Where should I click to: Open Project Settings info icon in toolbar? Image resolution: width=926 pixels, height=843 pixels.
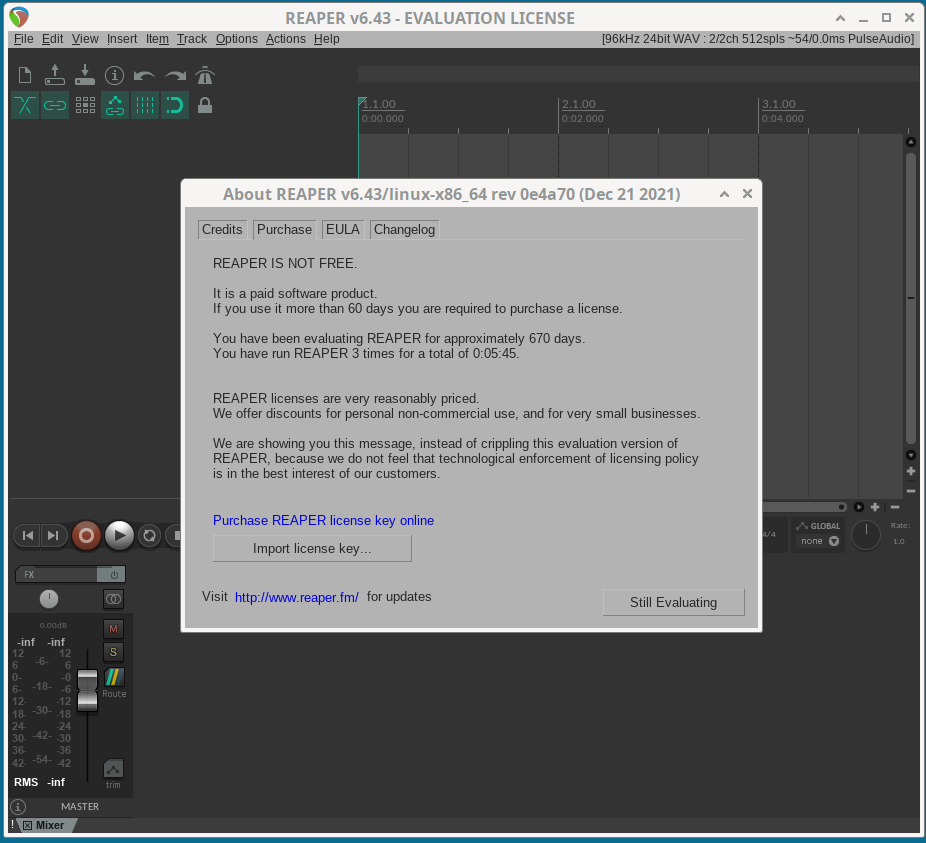point(115,76)
